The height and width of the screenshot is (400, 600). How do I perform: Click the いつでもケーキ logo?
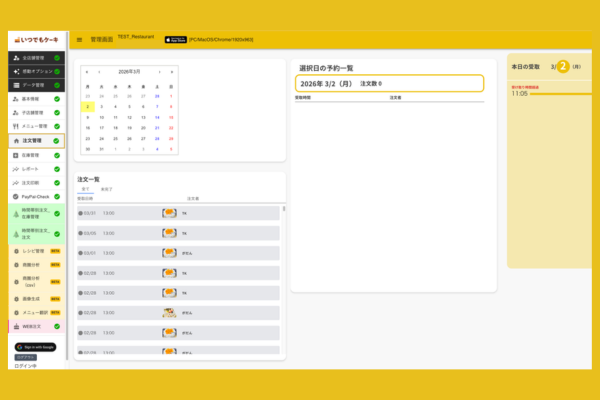click(x=36, y=39)
